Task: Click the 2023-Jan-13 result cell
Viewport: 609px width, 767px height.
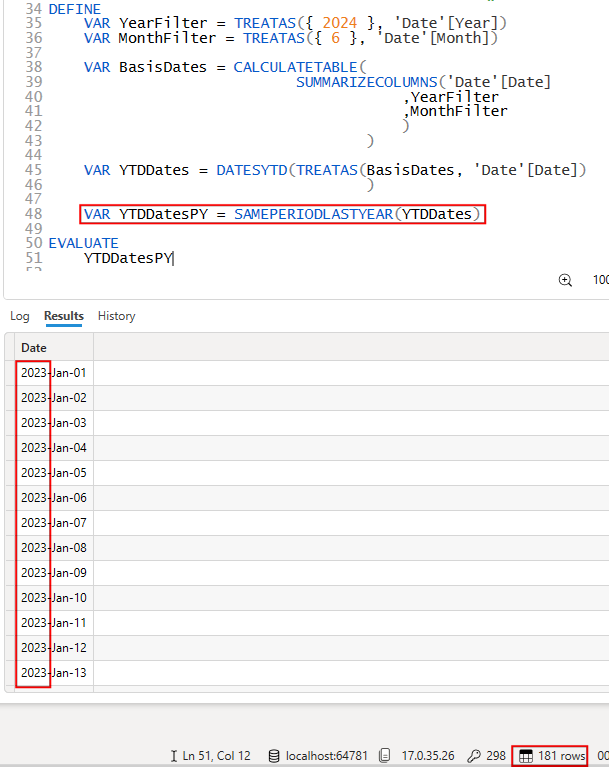Action: click(x=54, y=673)
